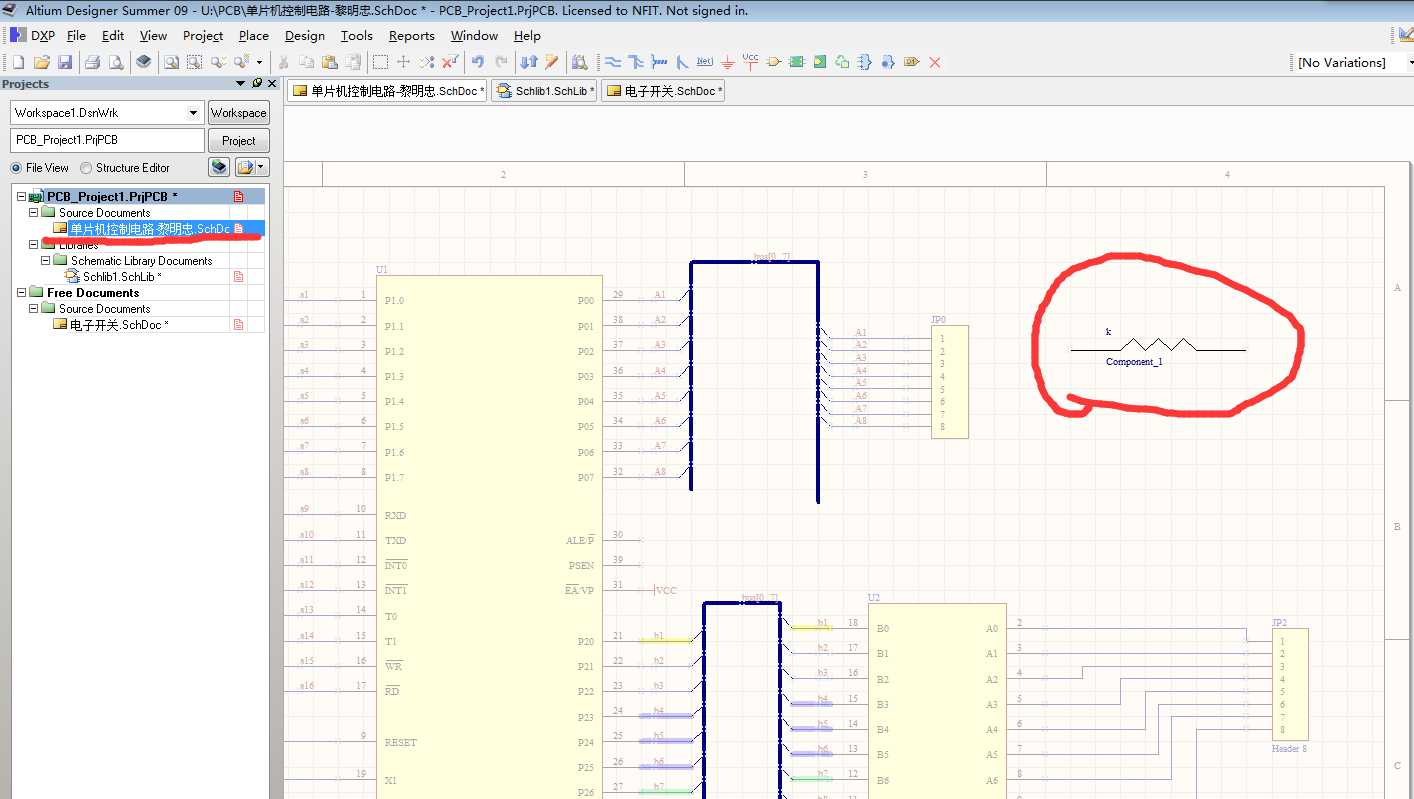Click the Cross Probe pencil icon
Screen dimensions: 1414x799
552,62
